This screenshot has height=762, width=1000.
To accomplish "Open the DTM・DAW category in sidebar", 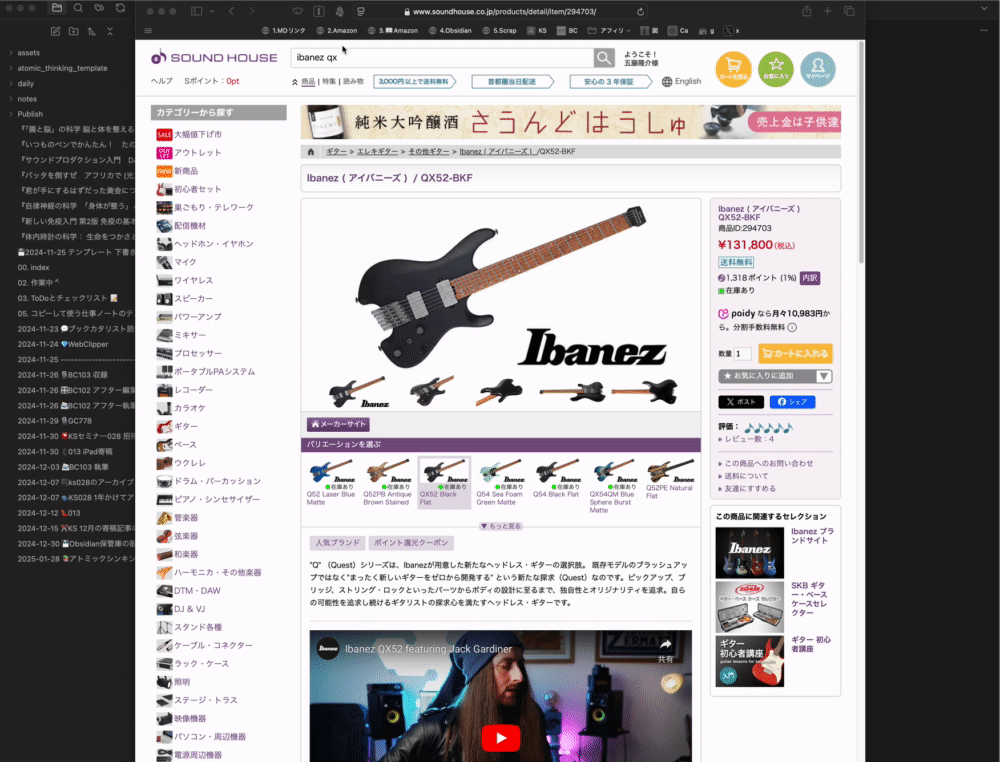I will tap(197, 591).
